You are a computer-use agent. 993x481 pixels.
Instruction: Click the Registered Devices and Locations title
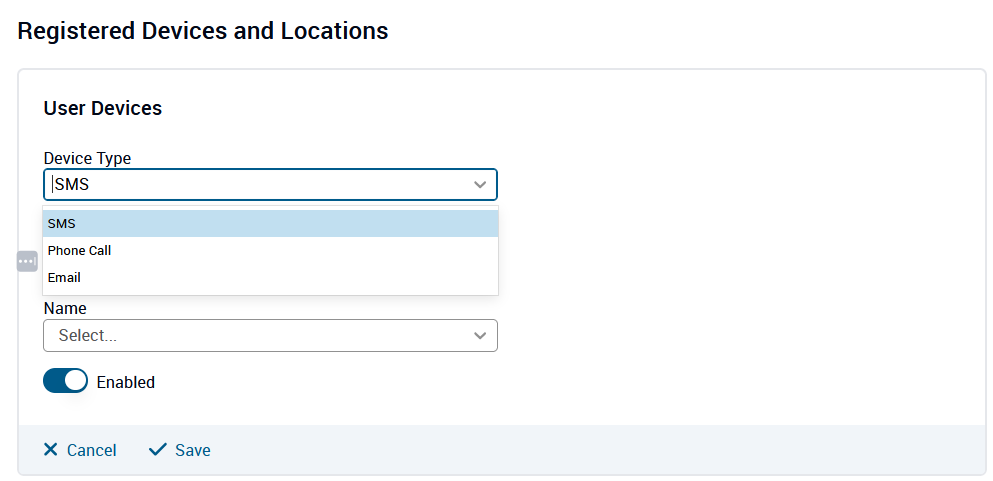(203, 31)
